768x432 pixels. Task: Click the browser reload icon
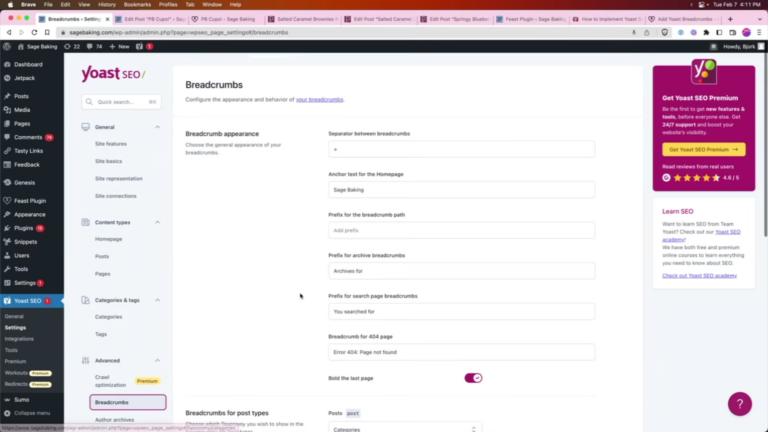click(x=34, y=32)
